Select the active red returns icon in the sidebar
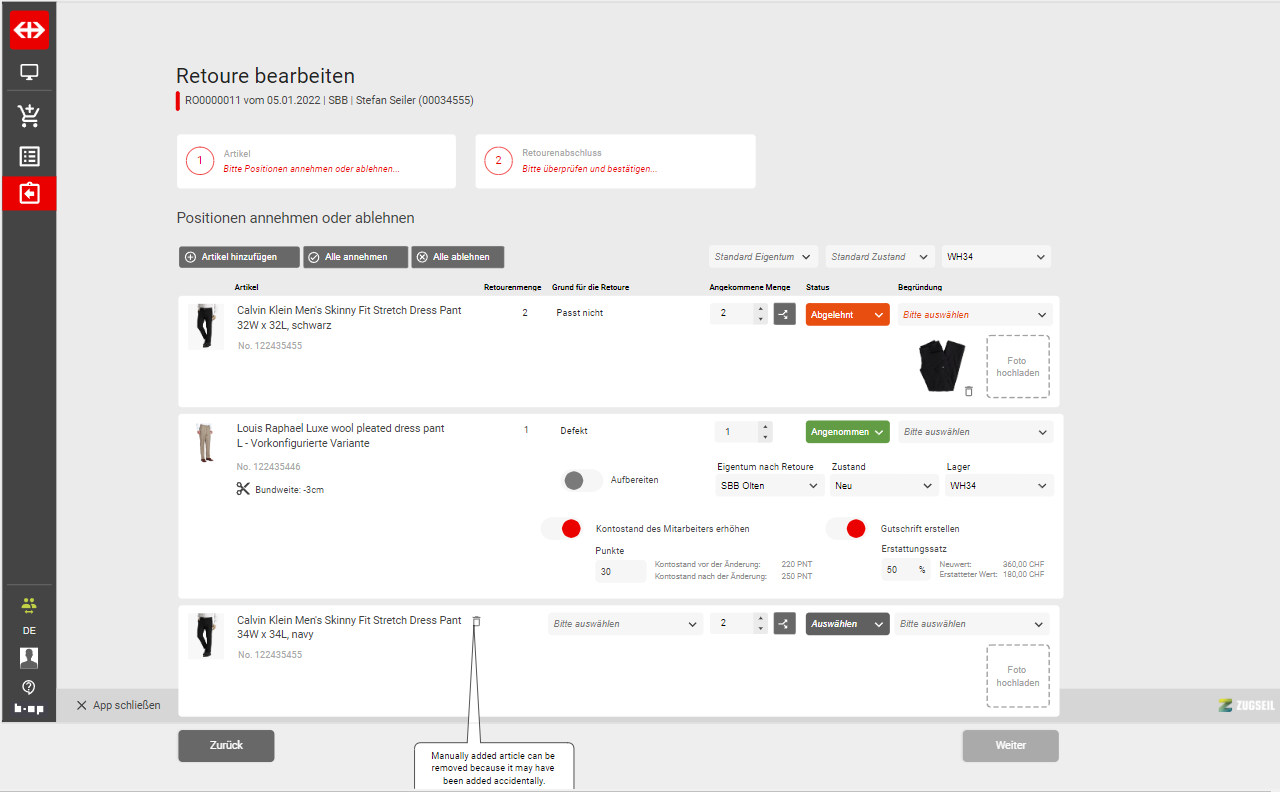The image size is (1280, 792). (29, 193)
